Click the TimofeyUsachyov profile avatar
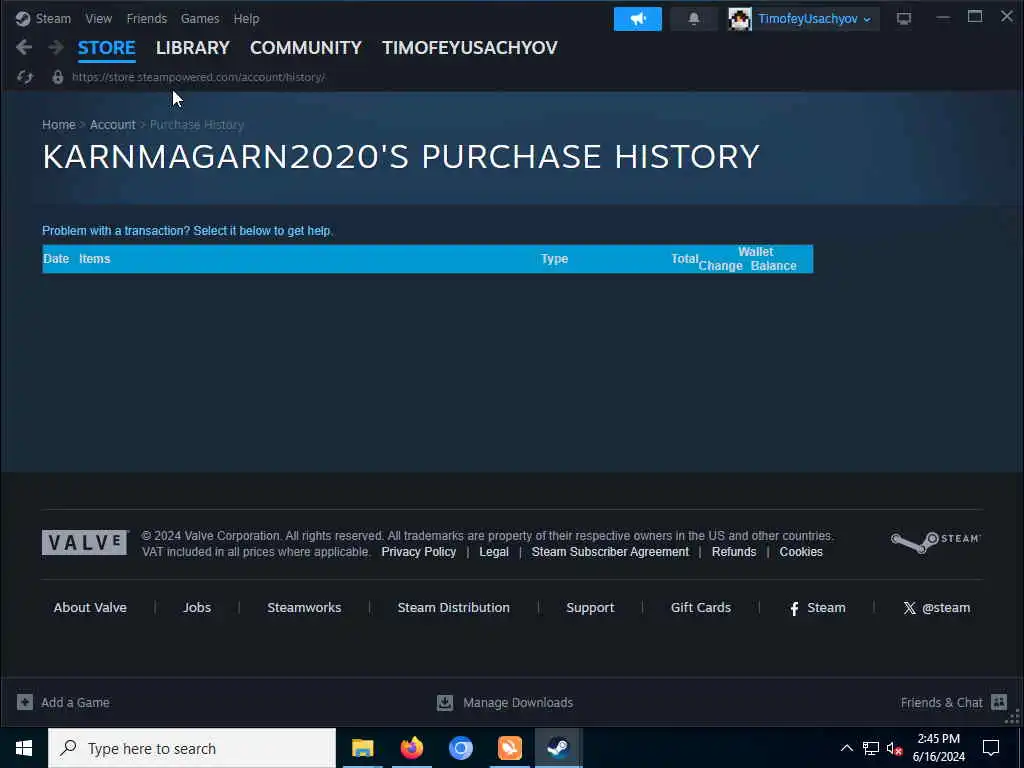 [x=740, y=19]
